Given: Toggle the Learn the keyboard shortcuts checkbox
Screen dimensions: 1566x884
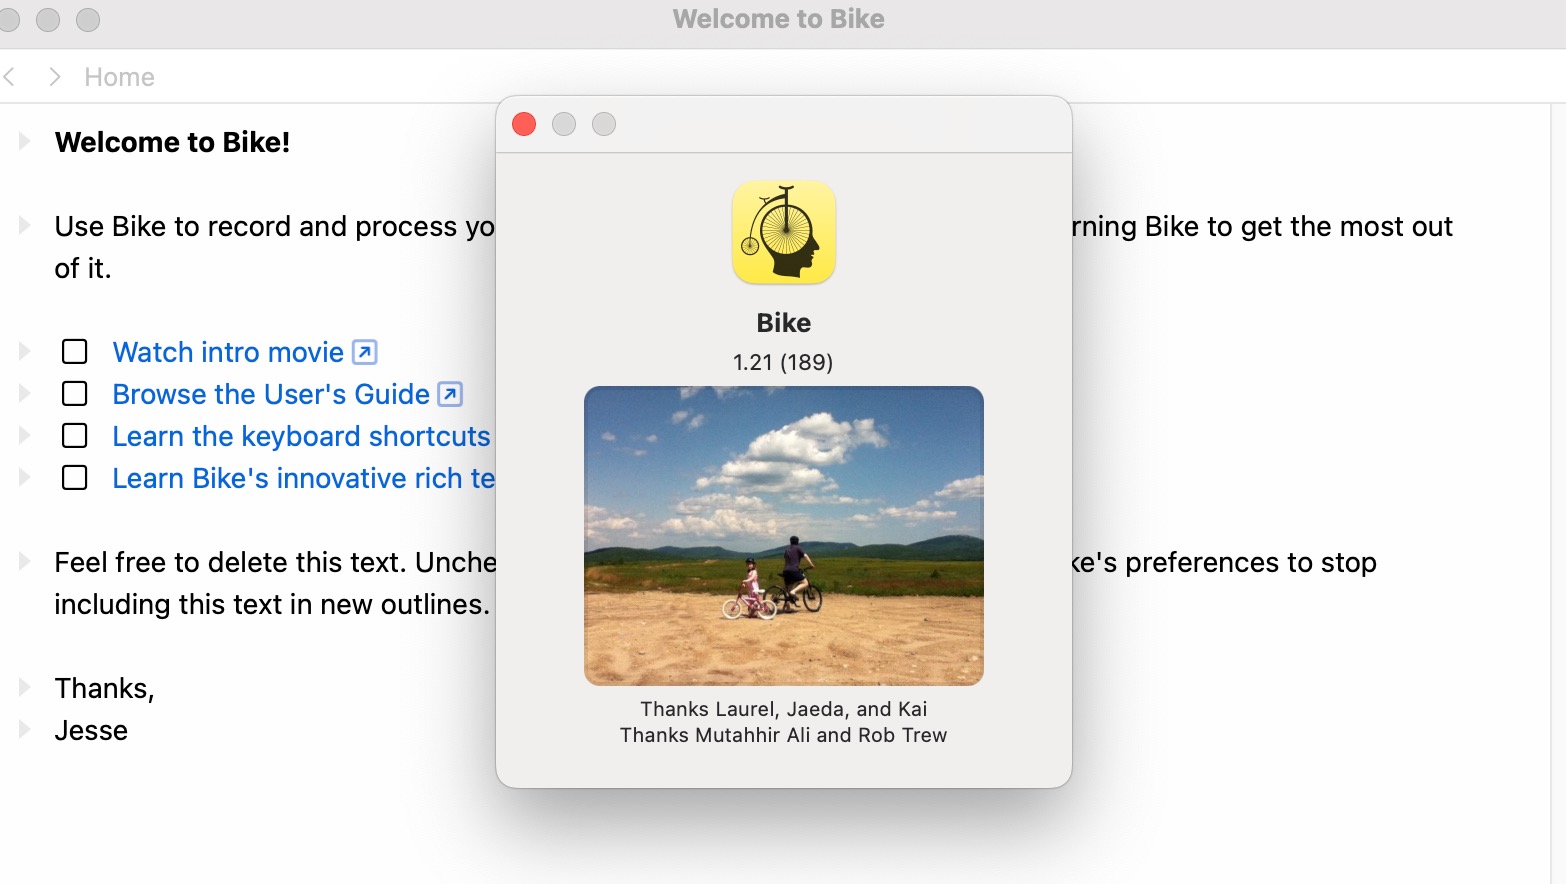Looking at the screenshot, I should pyautogui.click(x=75, y=436).
